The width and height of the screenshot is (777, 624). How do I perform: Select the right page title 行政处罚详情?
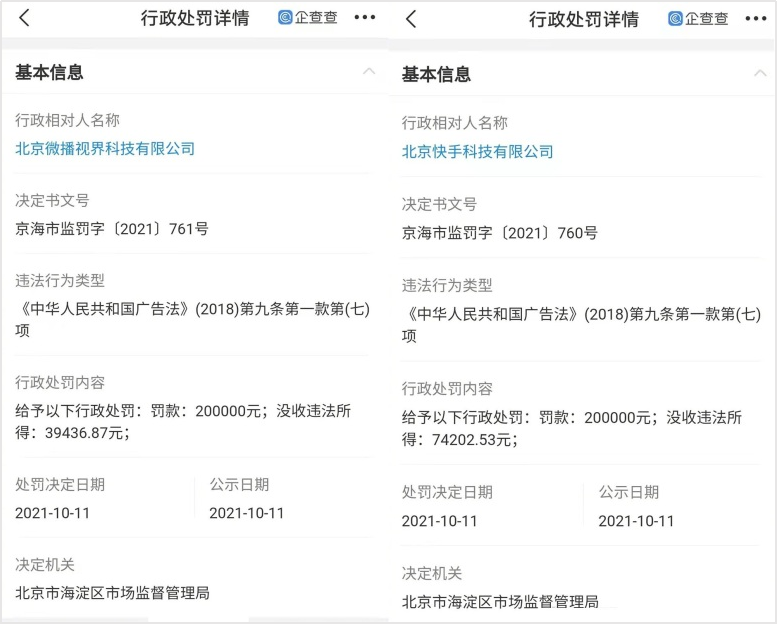tap(584, 19)
